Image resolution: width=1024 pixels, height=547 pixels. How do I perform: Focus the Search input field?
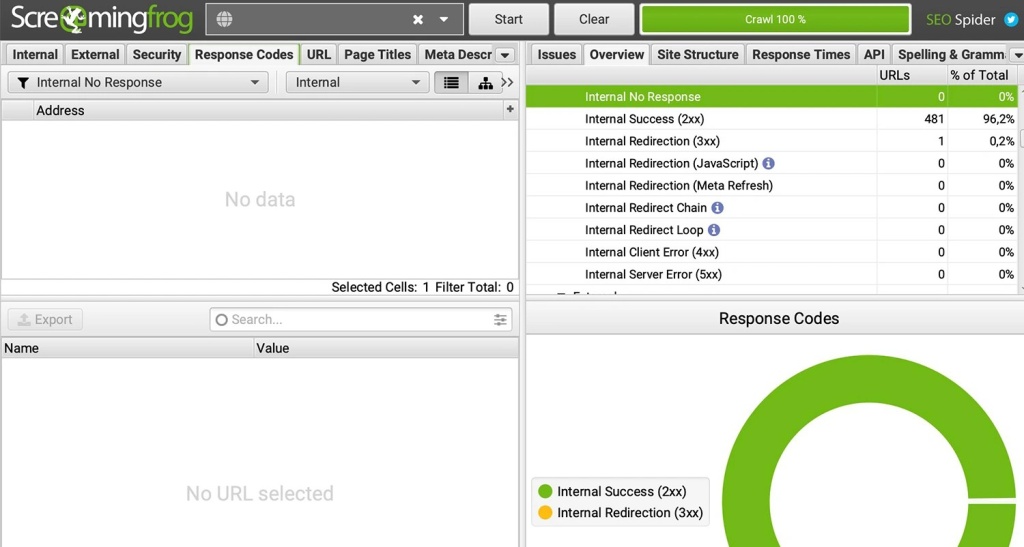pos(360,319)
